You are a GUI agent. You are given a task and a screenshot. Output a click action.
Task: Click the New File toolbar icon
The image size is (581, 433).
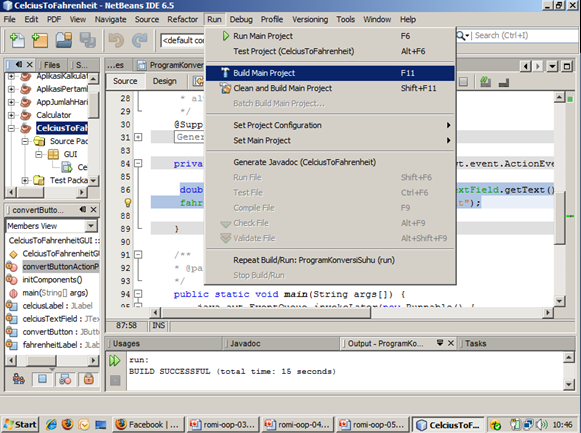tap(17, 40)
